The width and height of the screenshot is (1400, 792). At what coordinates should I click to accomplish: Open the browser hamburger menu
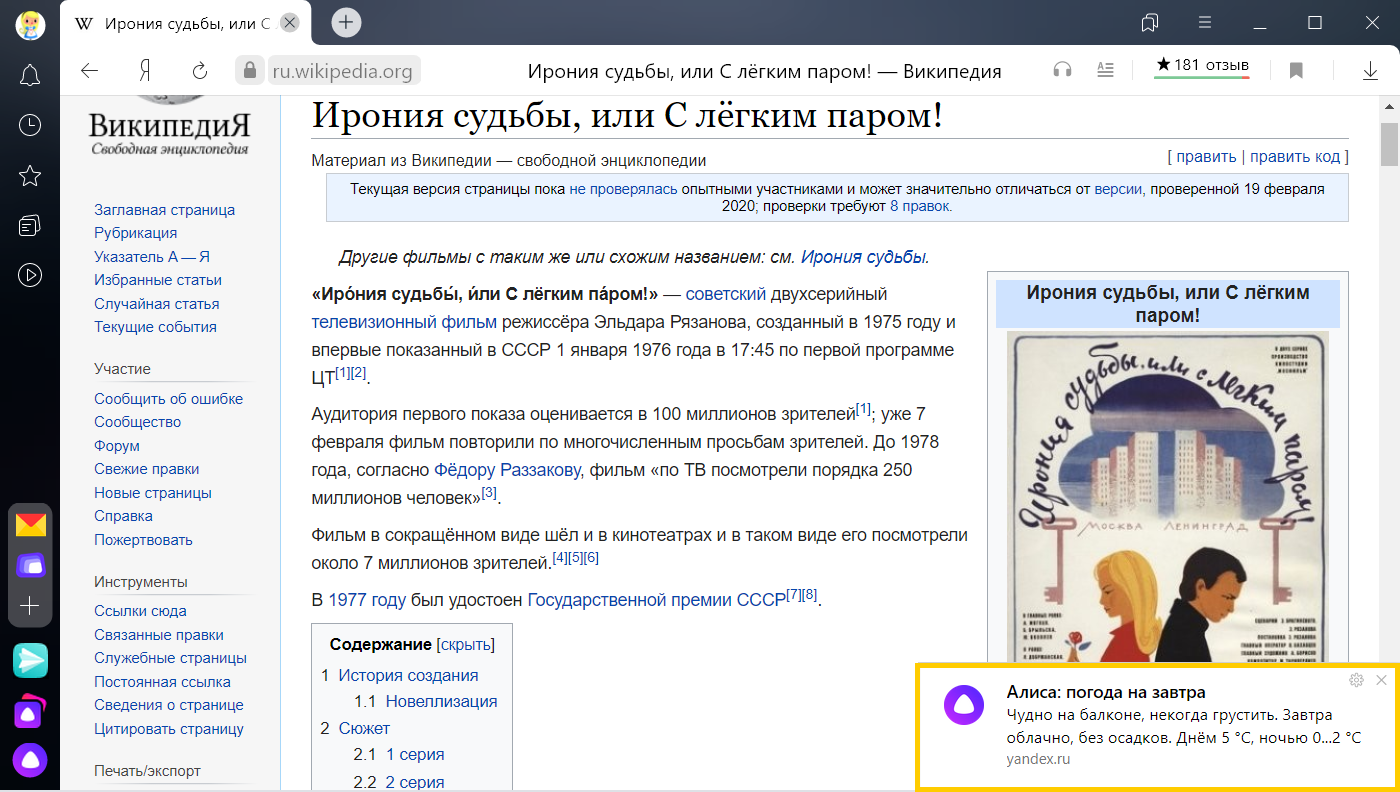[x=1206, y=22]
